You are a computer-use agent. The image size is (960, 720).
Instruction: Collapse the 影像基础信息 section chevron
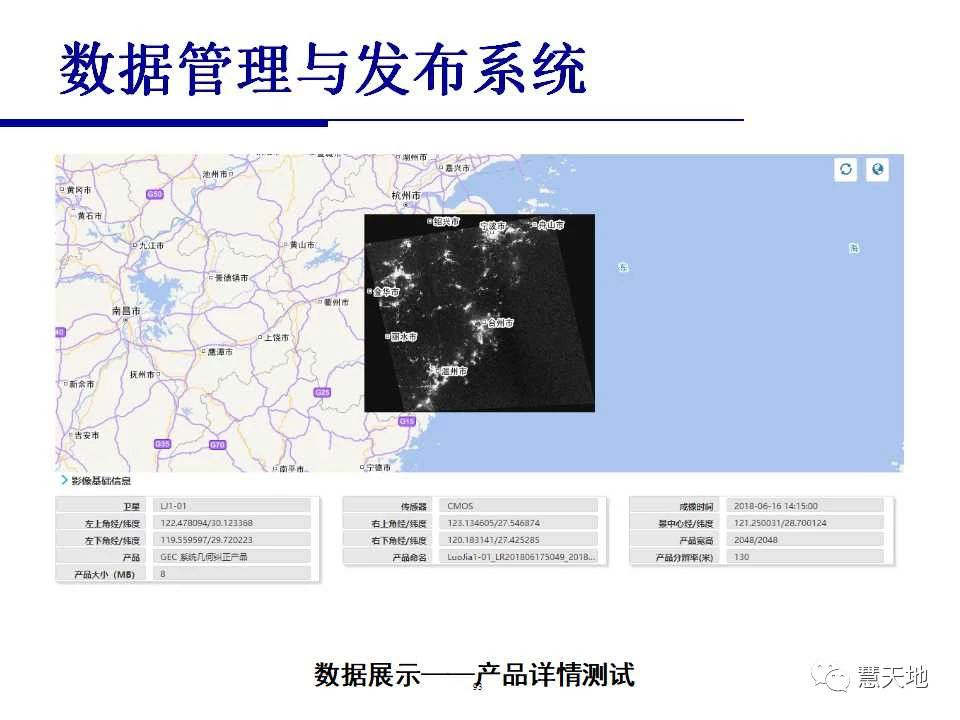[63, 481]
